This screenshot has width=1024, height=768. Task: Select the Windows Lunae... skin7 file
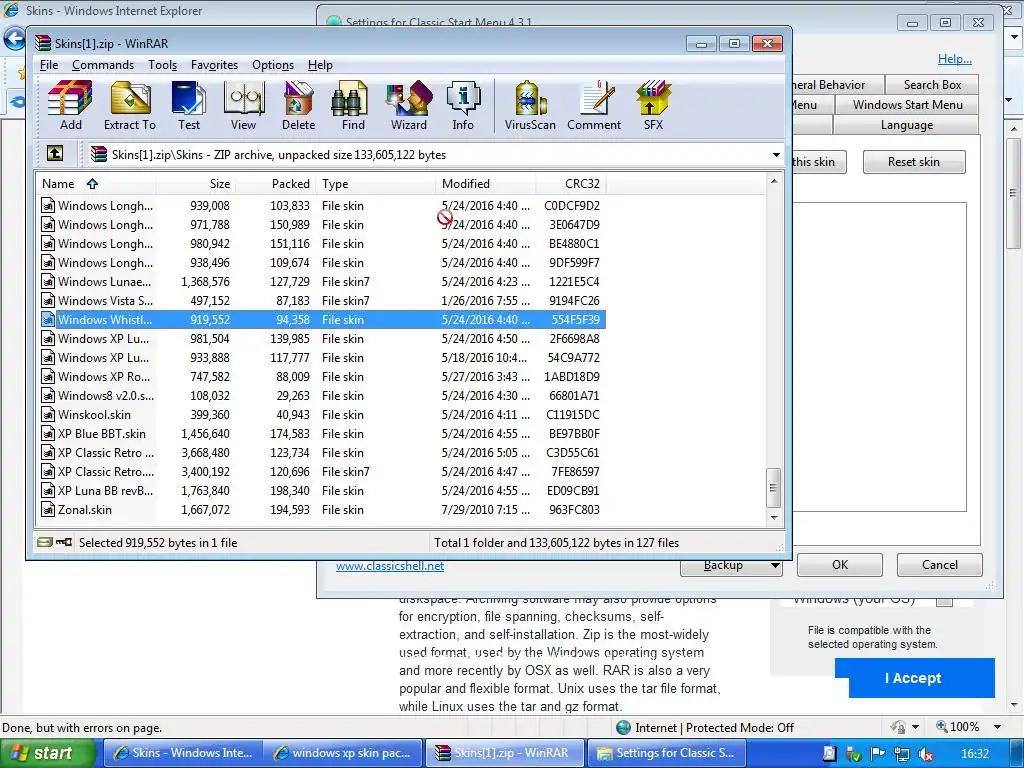pos(321,281)
